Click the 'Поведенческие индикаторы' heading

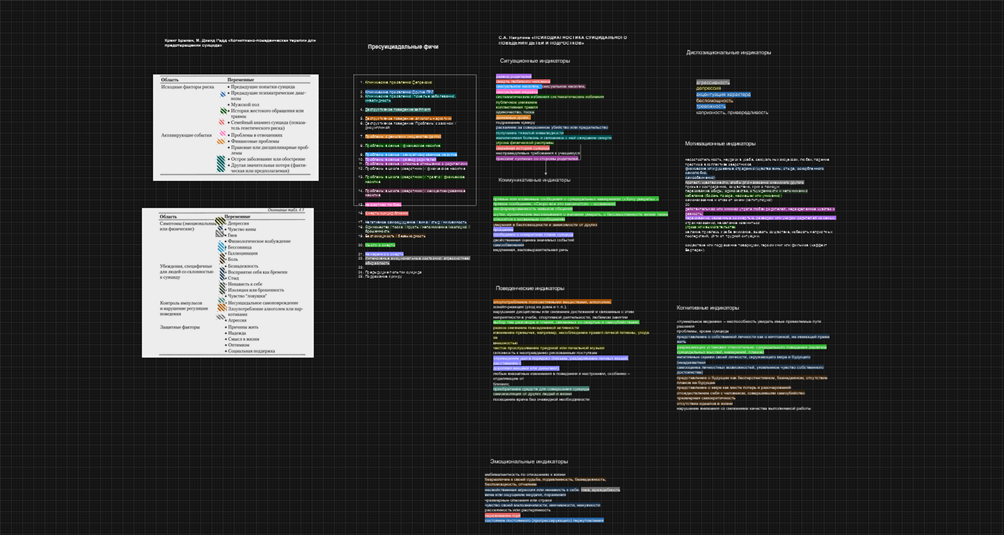(530, 288)
